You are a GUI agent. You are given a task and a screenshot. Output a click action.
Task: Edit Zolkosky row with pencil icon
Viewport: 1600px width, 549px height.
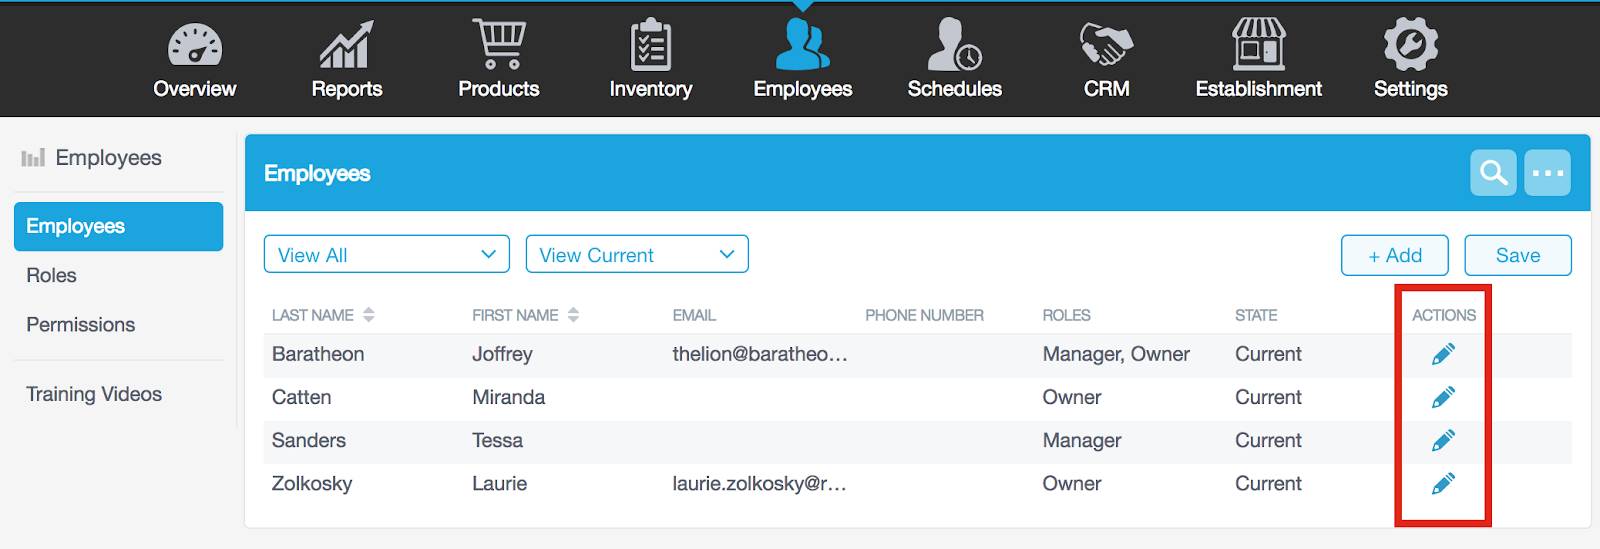[1443, 484]
